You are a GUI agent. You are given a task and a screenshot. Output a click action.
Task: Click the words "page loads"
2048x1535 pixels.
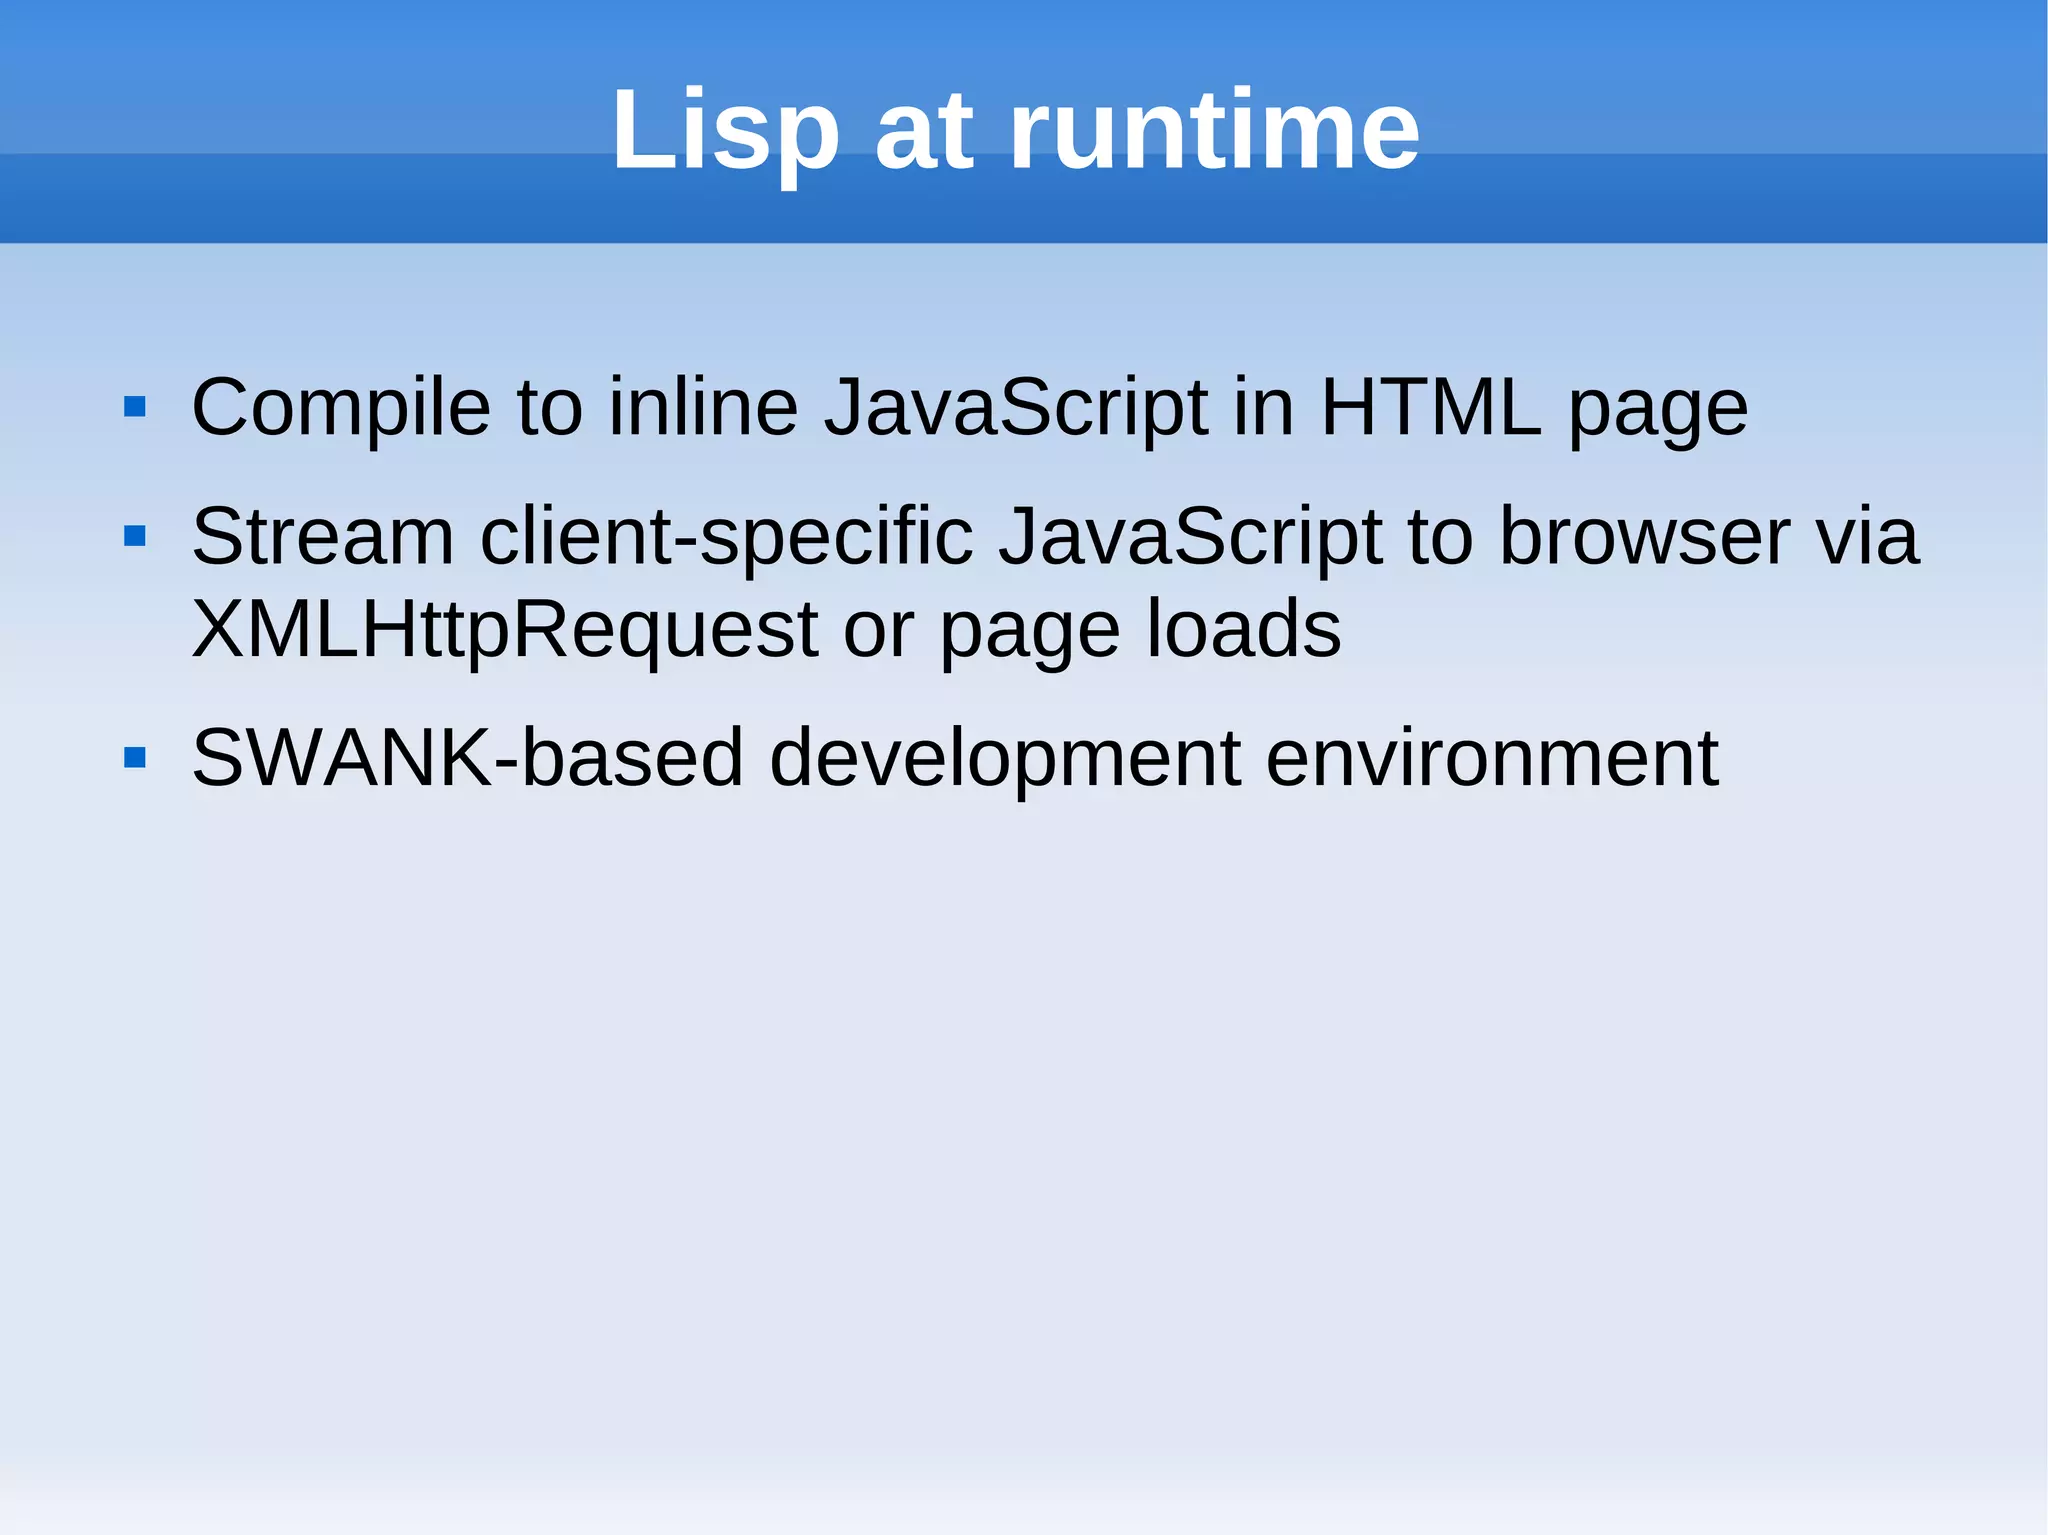pyautogui.click(x=1140, y=629)
